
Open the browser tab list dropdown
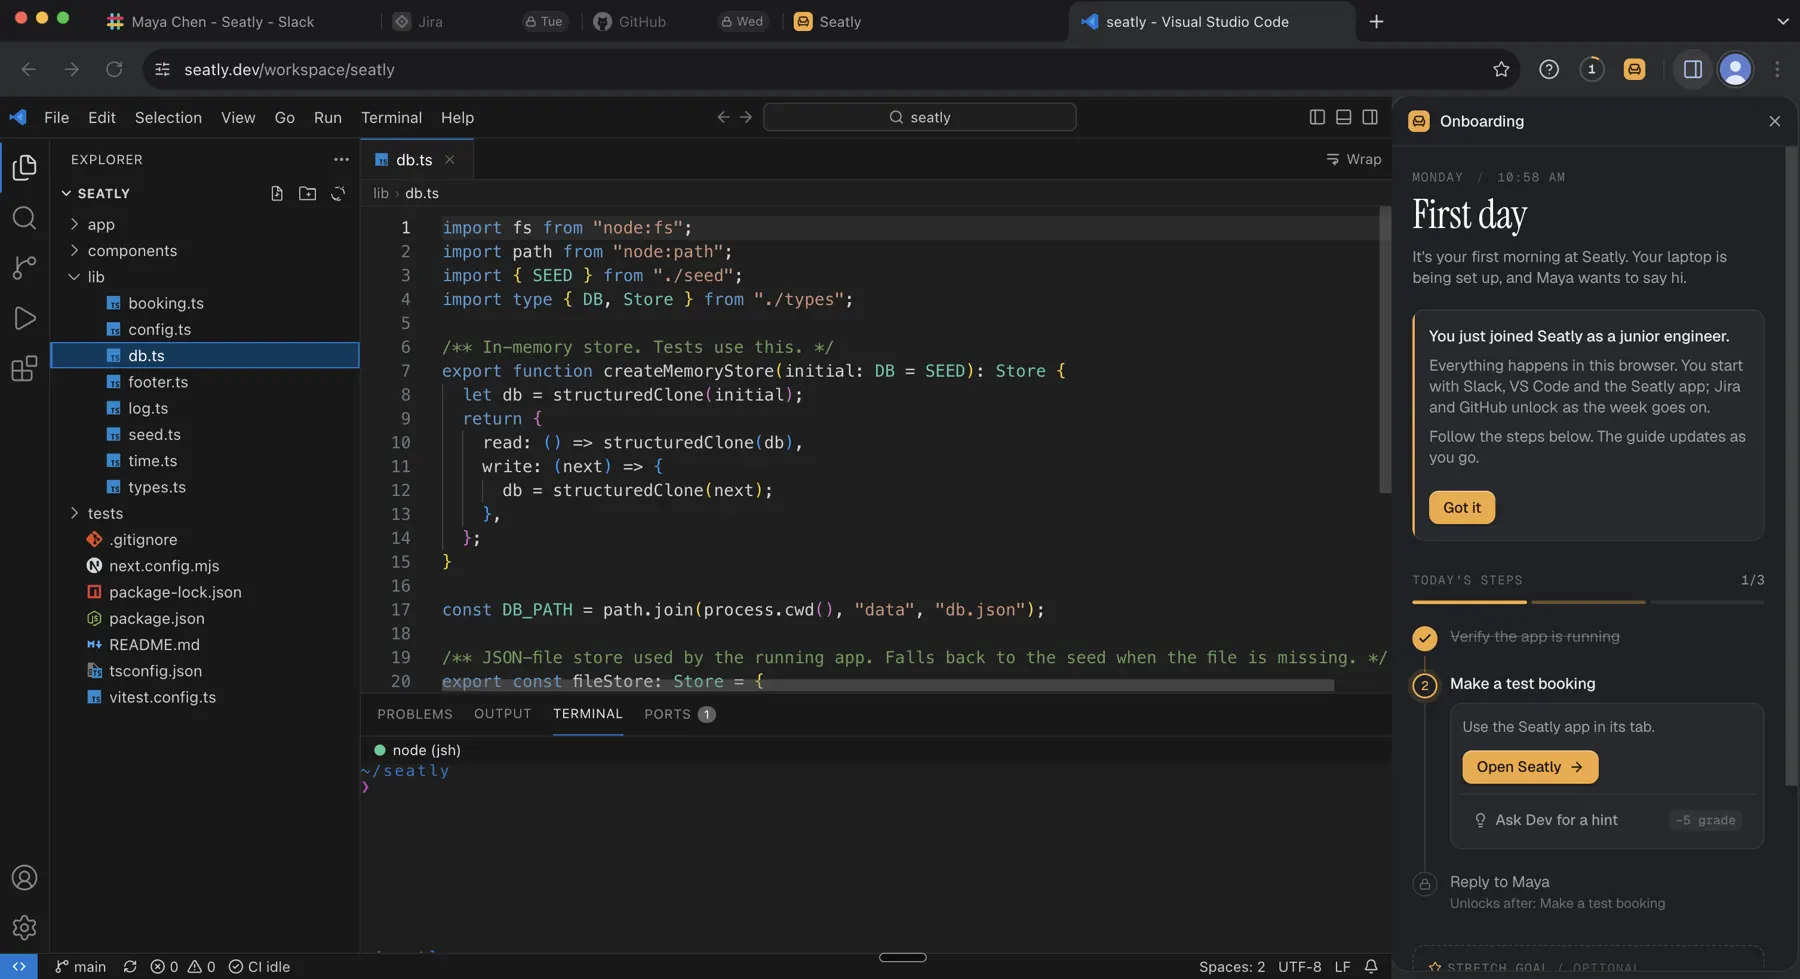(x=1782, y=21)
